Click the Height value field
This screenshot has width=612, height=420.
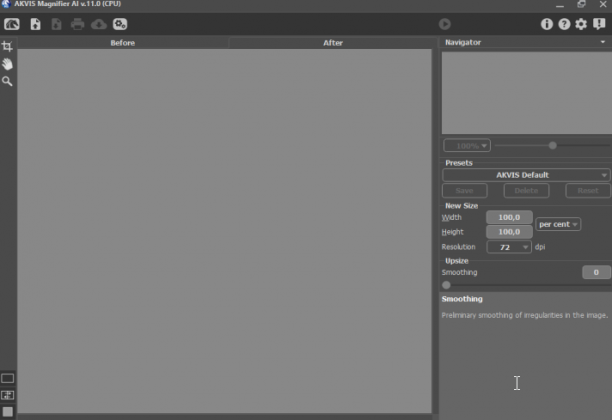click(509, 232)
